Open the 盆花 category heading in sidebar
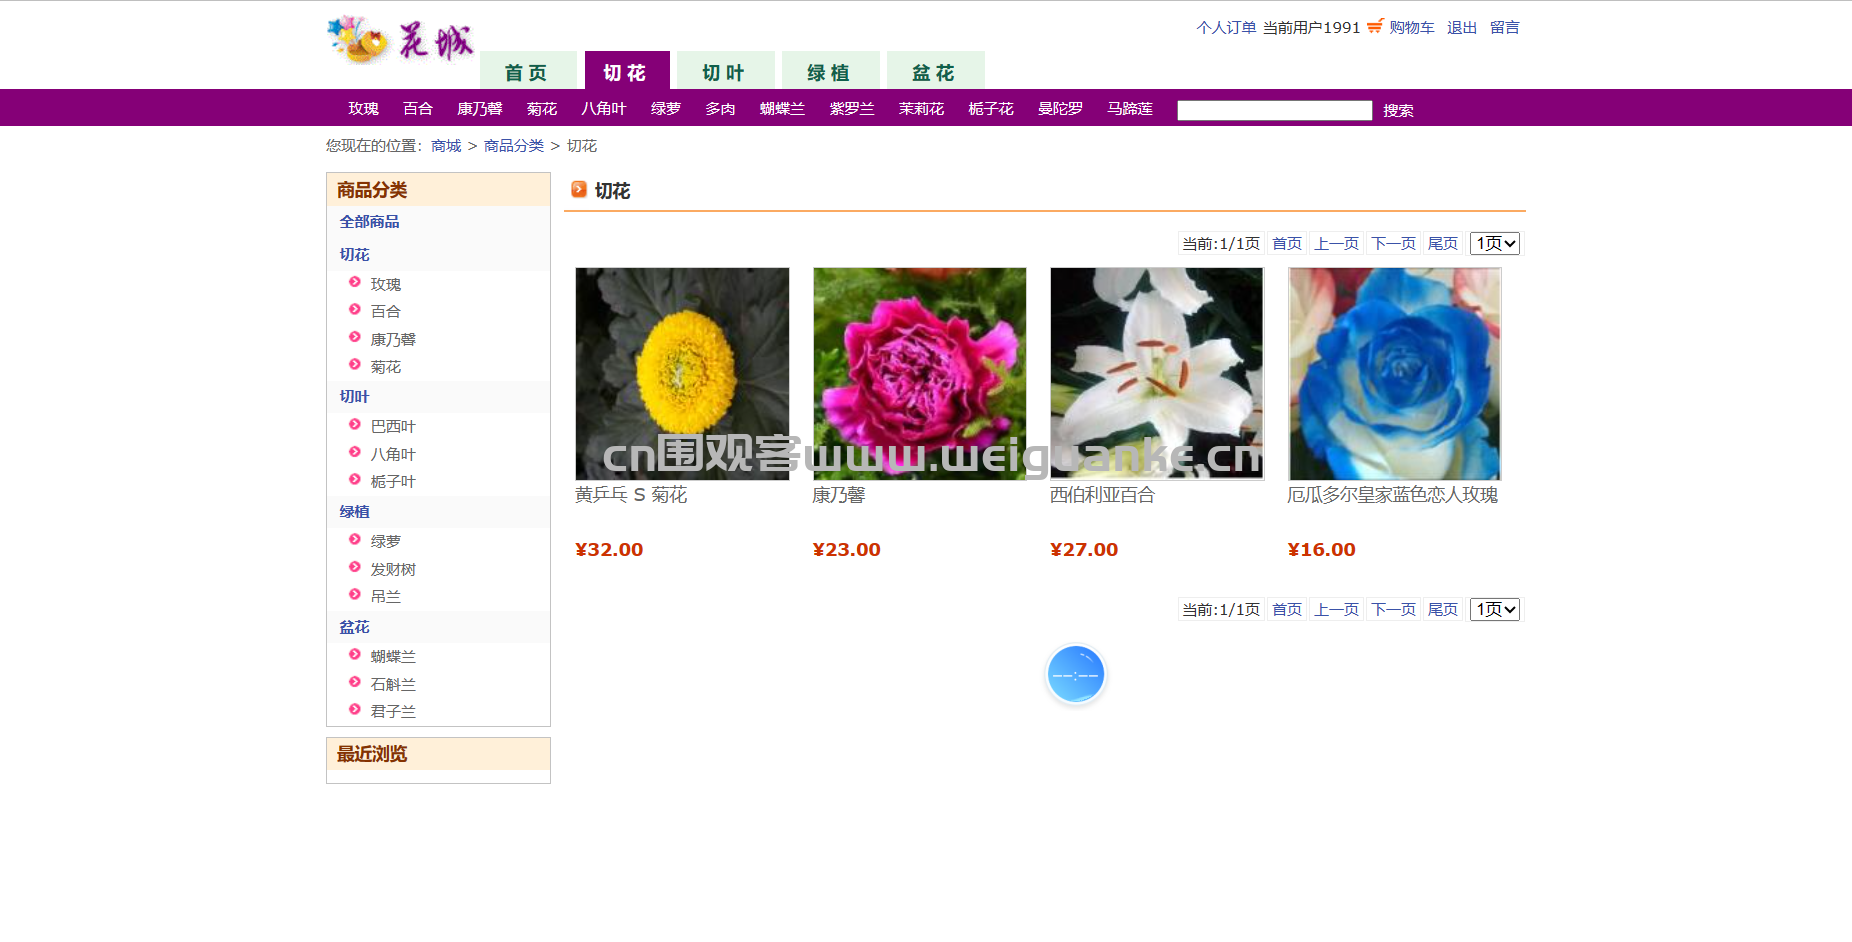 (354, 626)
